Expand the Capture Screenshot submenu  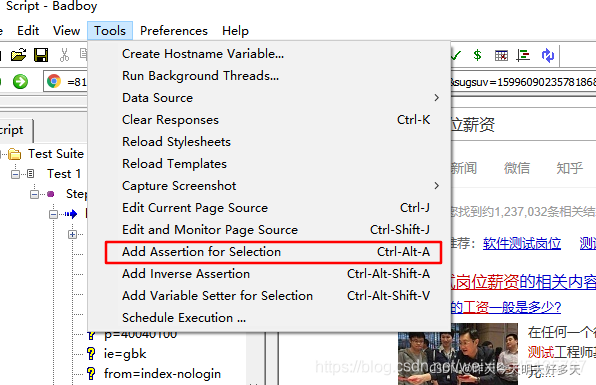pos(269,186)
